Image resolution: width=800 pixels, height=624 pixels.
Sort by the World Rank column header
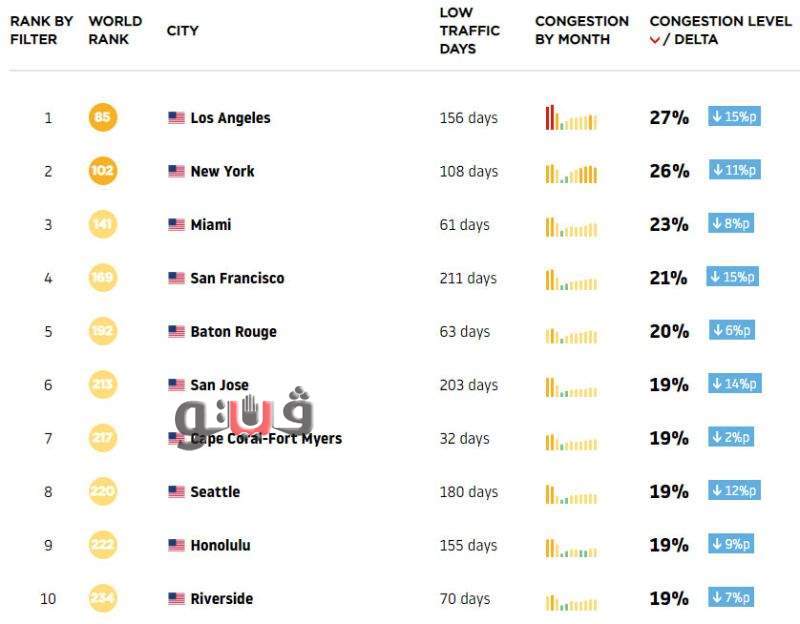coord(115,30)
